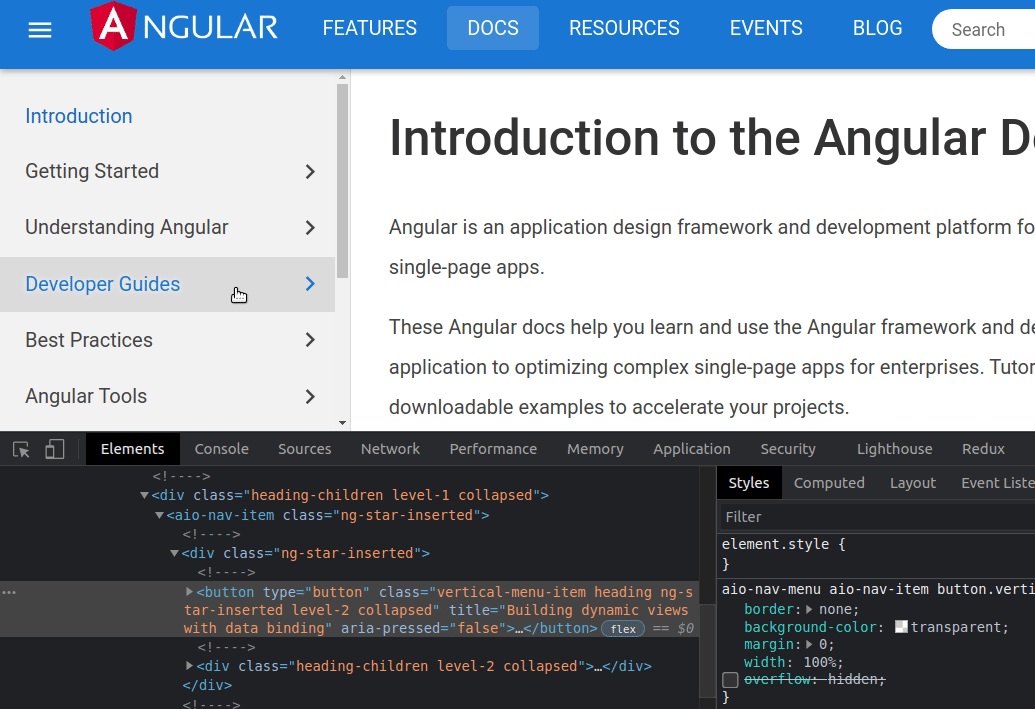Click the flex badge on the button element
The height and width of the screenshot is (709, 1035).
(622, 628)
